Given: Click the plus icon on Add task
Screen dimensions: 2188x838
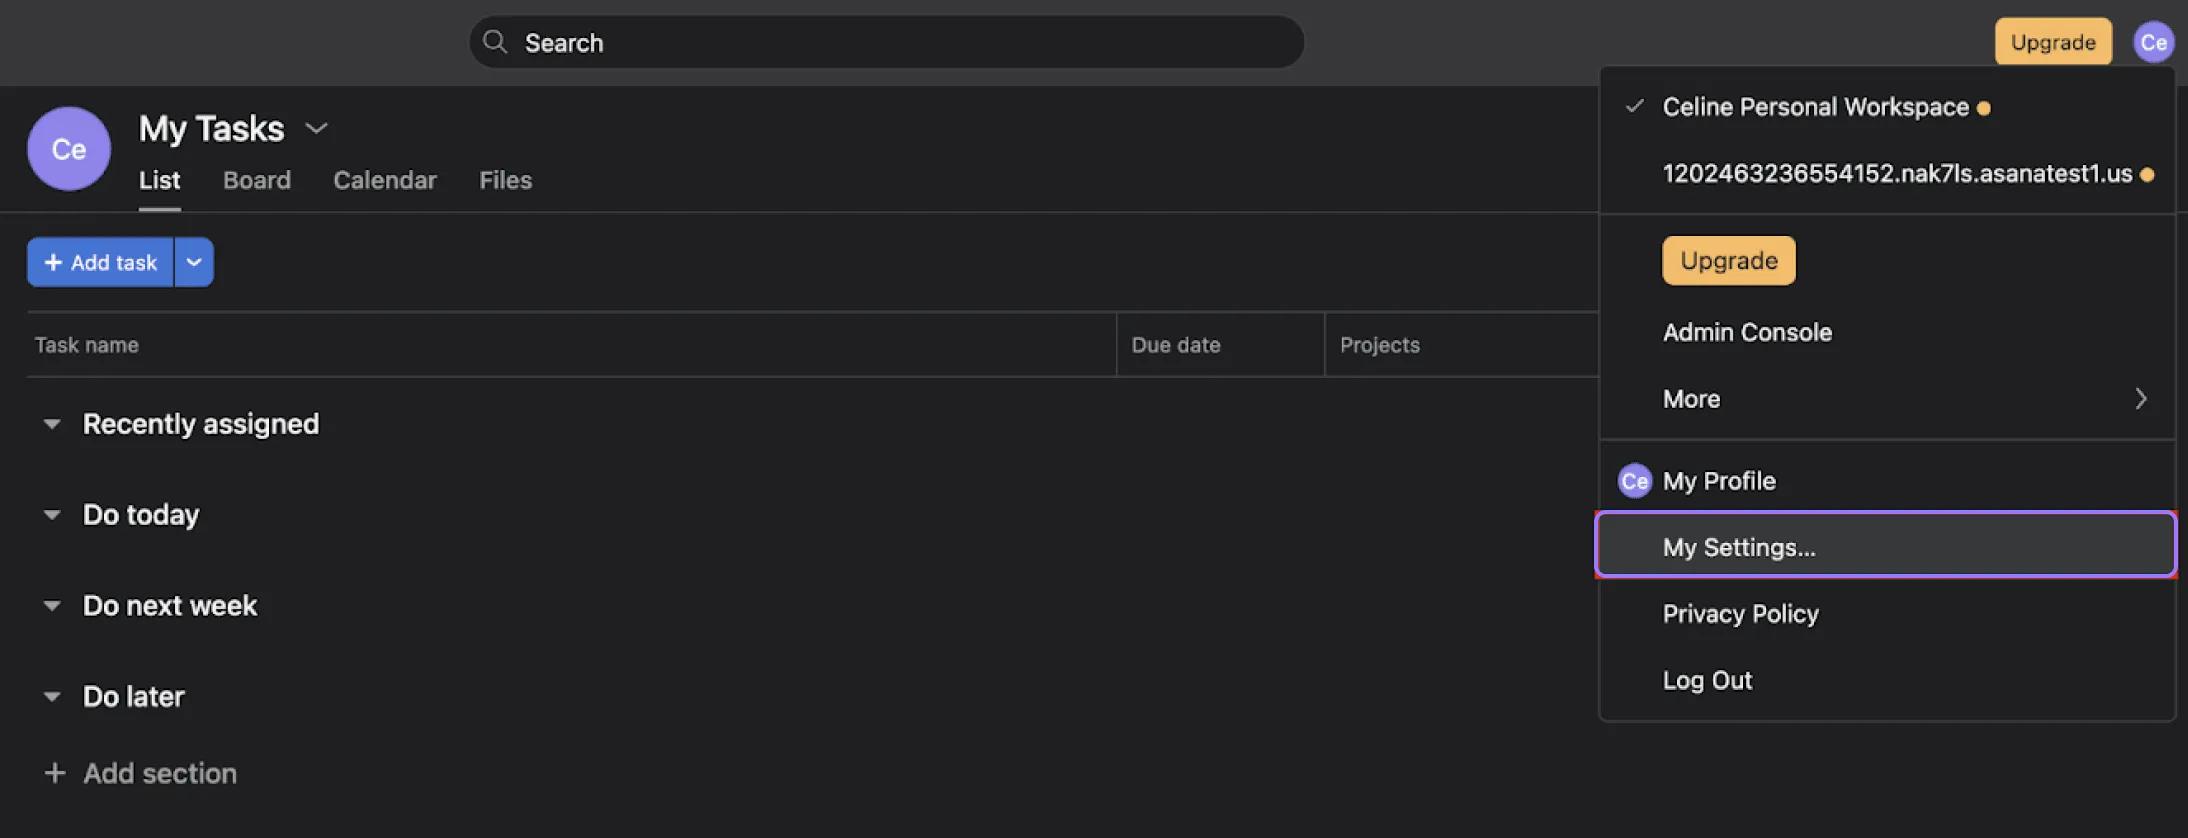Looking at the screenshot, I should (x=53, y=262).
